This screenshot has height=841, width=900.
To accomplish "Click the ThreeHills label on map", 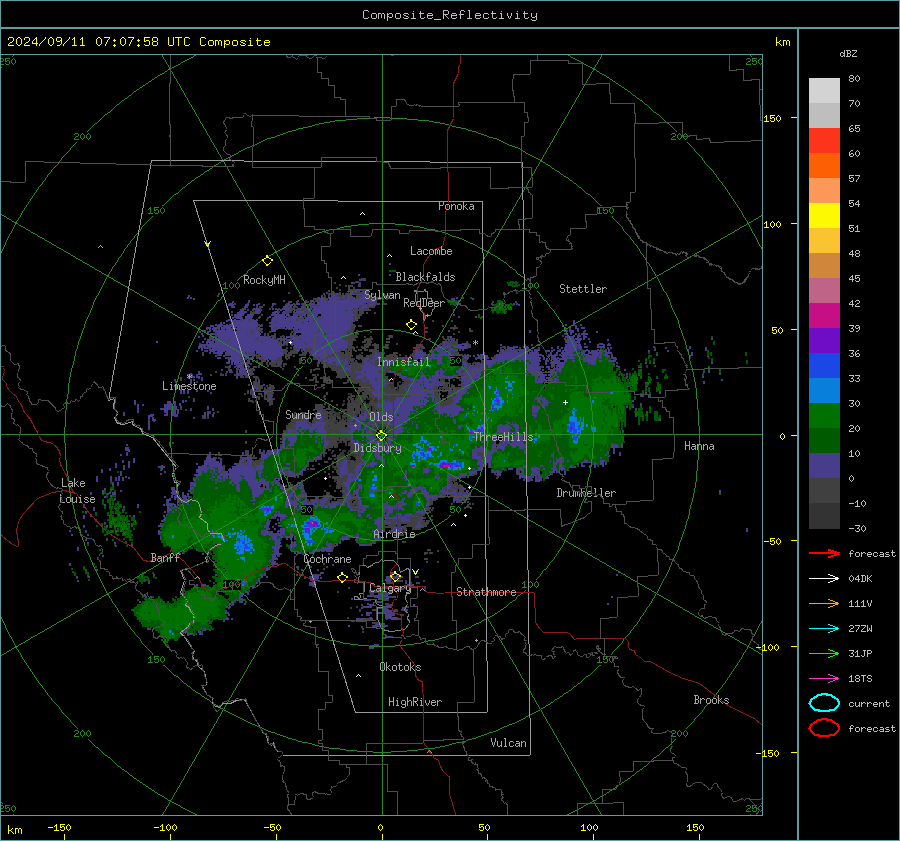I will (x=503, y=437).
